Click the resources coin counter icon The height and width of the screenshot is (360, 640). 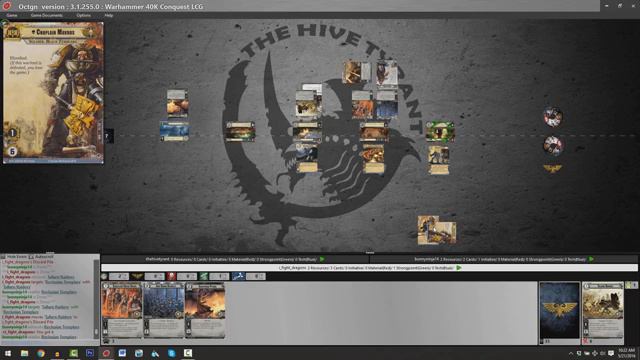[104, 276]
